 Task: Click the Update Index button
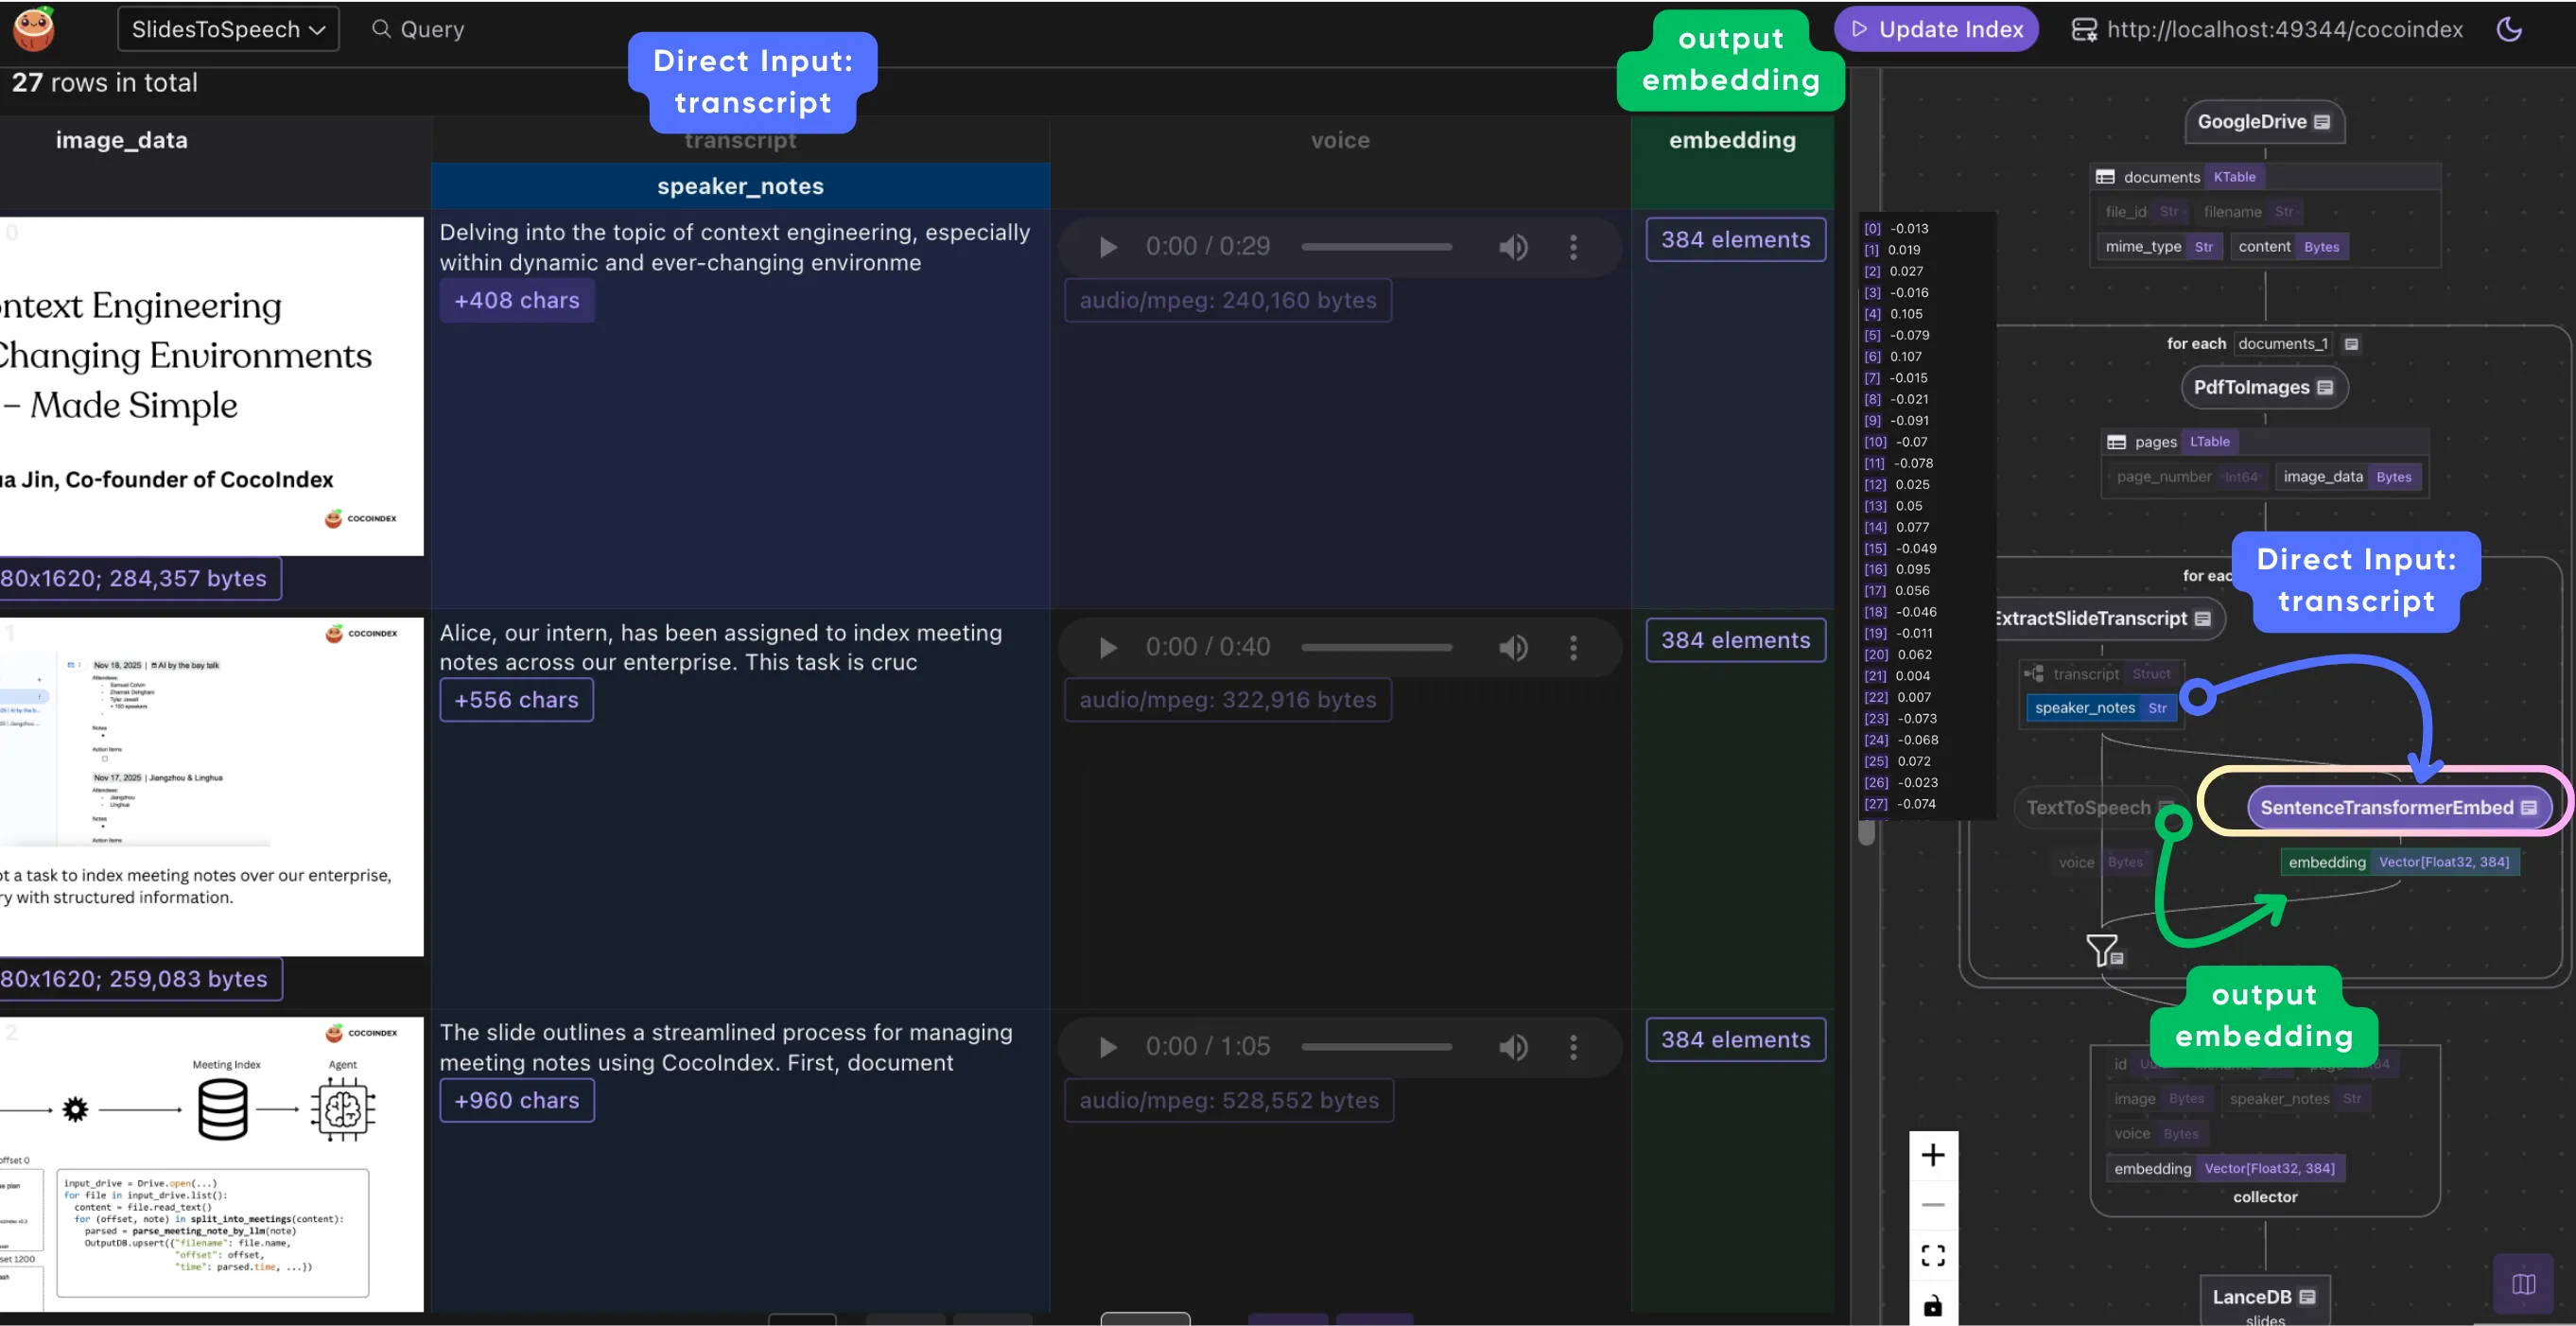click(1936, 28)
